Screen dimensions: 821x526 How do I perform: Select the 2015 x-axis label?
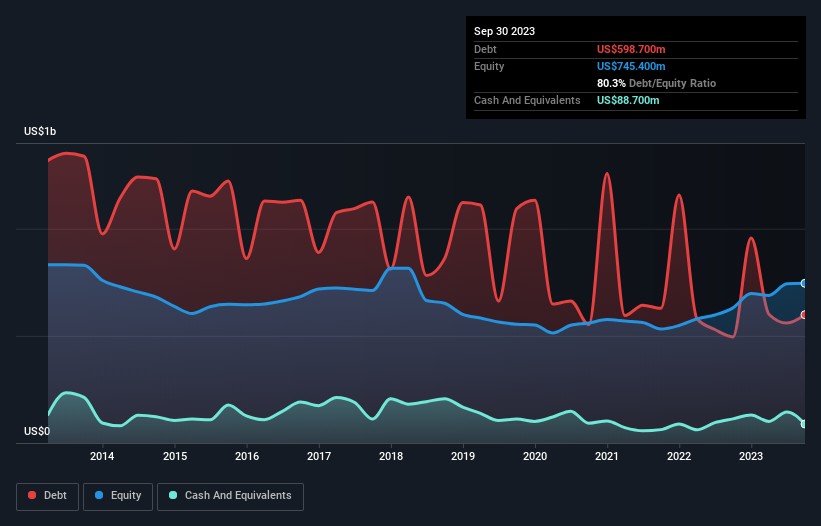click(175, 456)
